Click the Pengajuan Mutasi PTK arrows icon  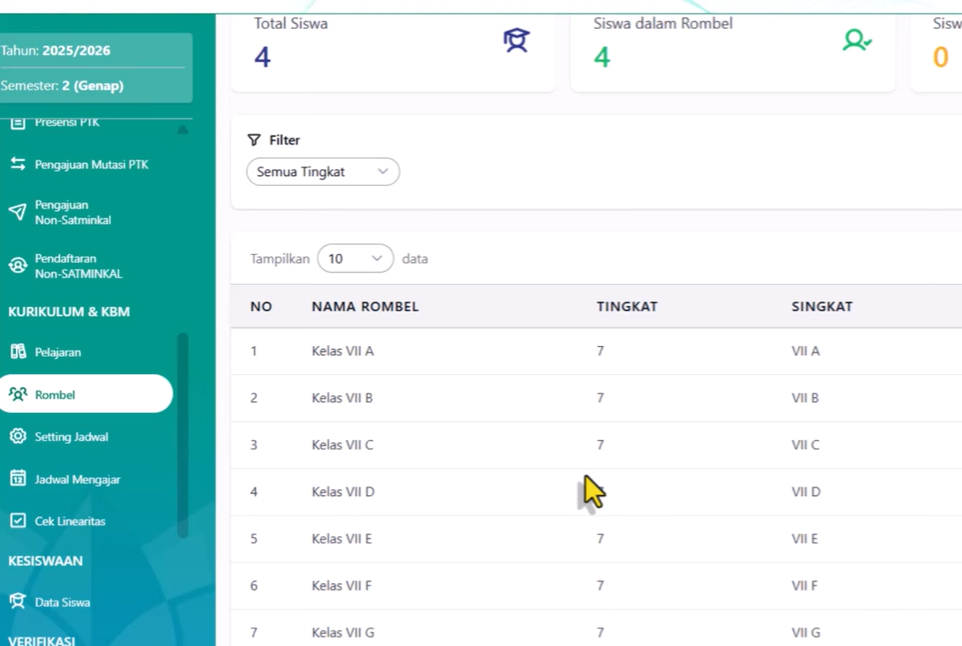pyautogui.click(x=18, y=164)
